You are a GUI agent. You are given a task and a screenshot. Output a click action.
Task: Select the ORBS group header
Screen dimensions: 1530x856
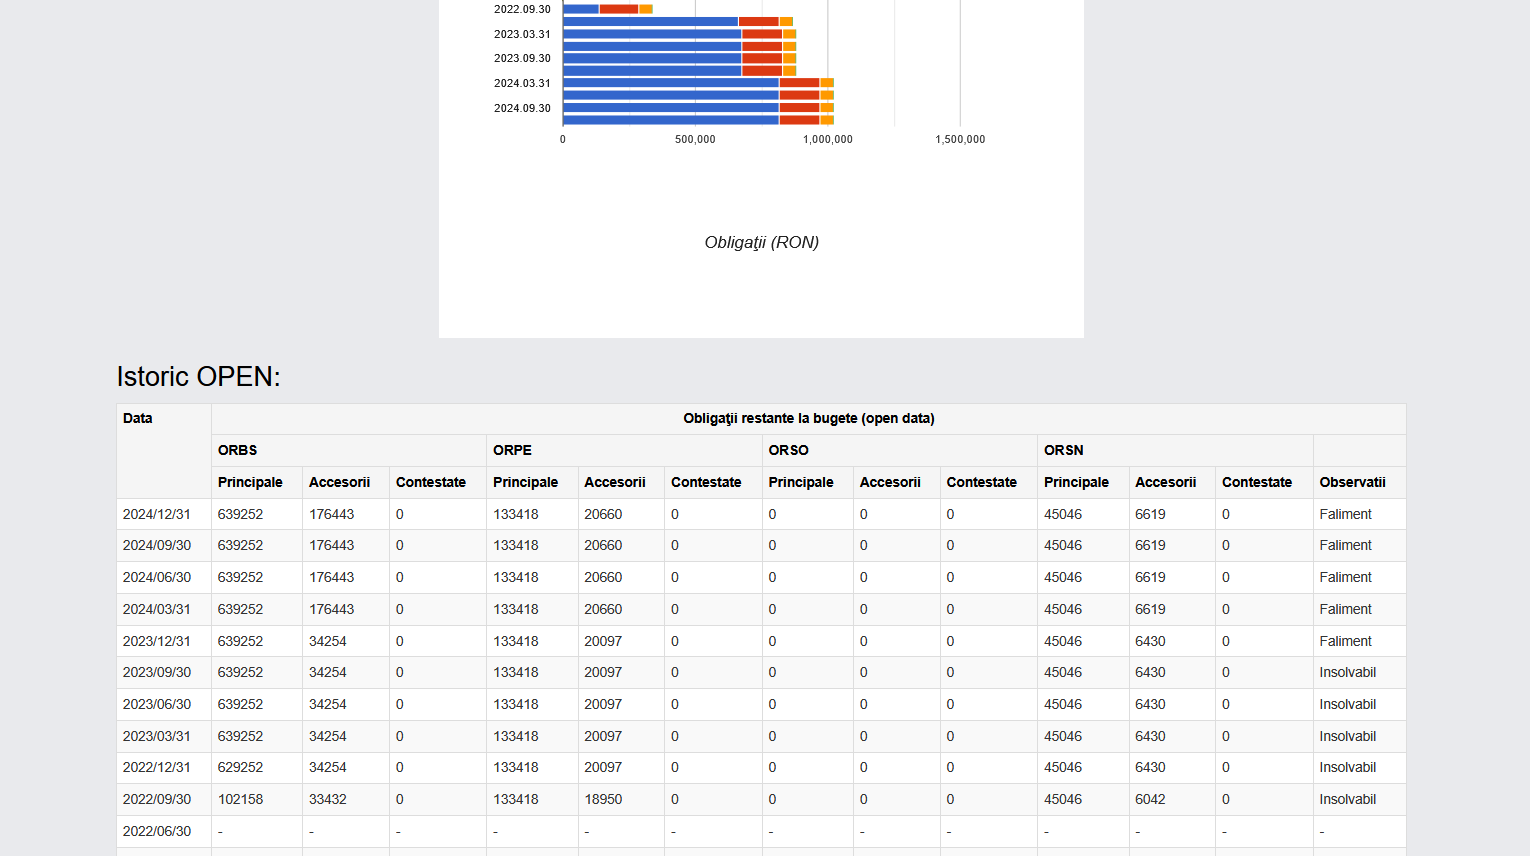238,451
